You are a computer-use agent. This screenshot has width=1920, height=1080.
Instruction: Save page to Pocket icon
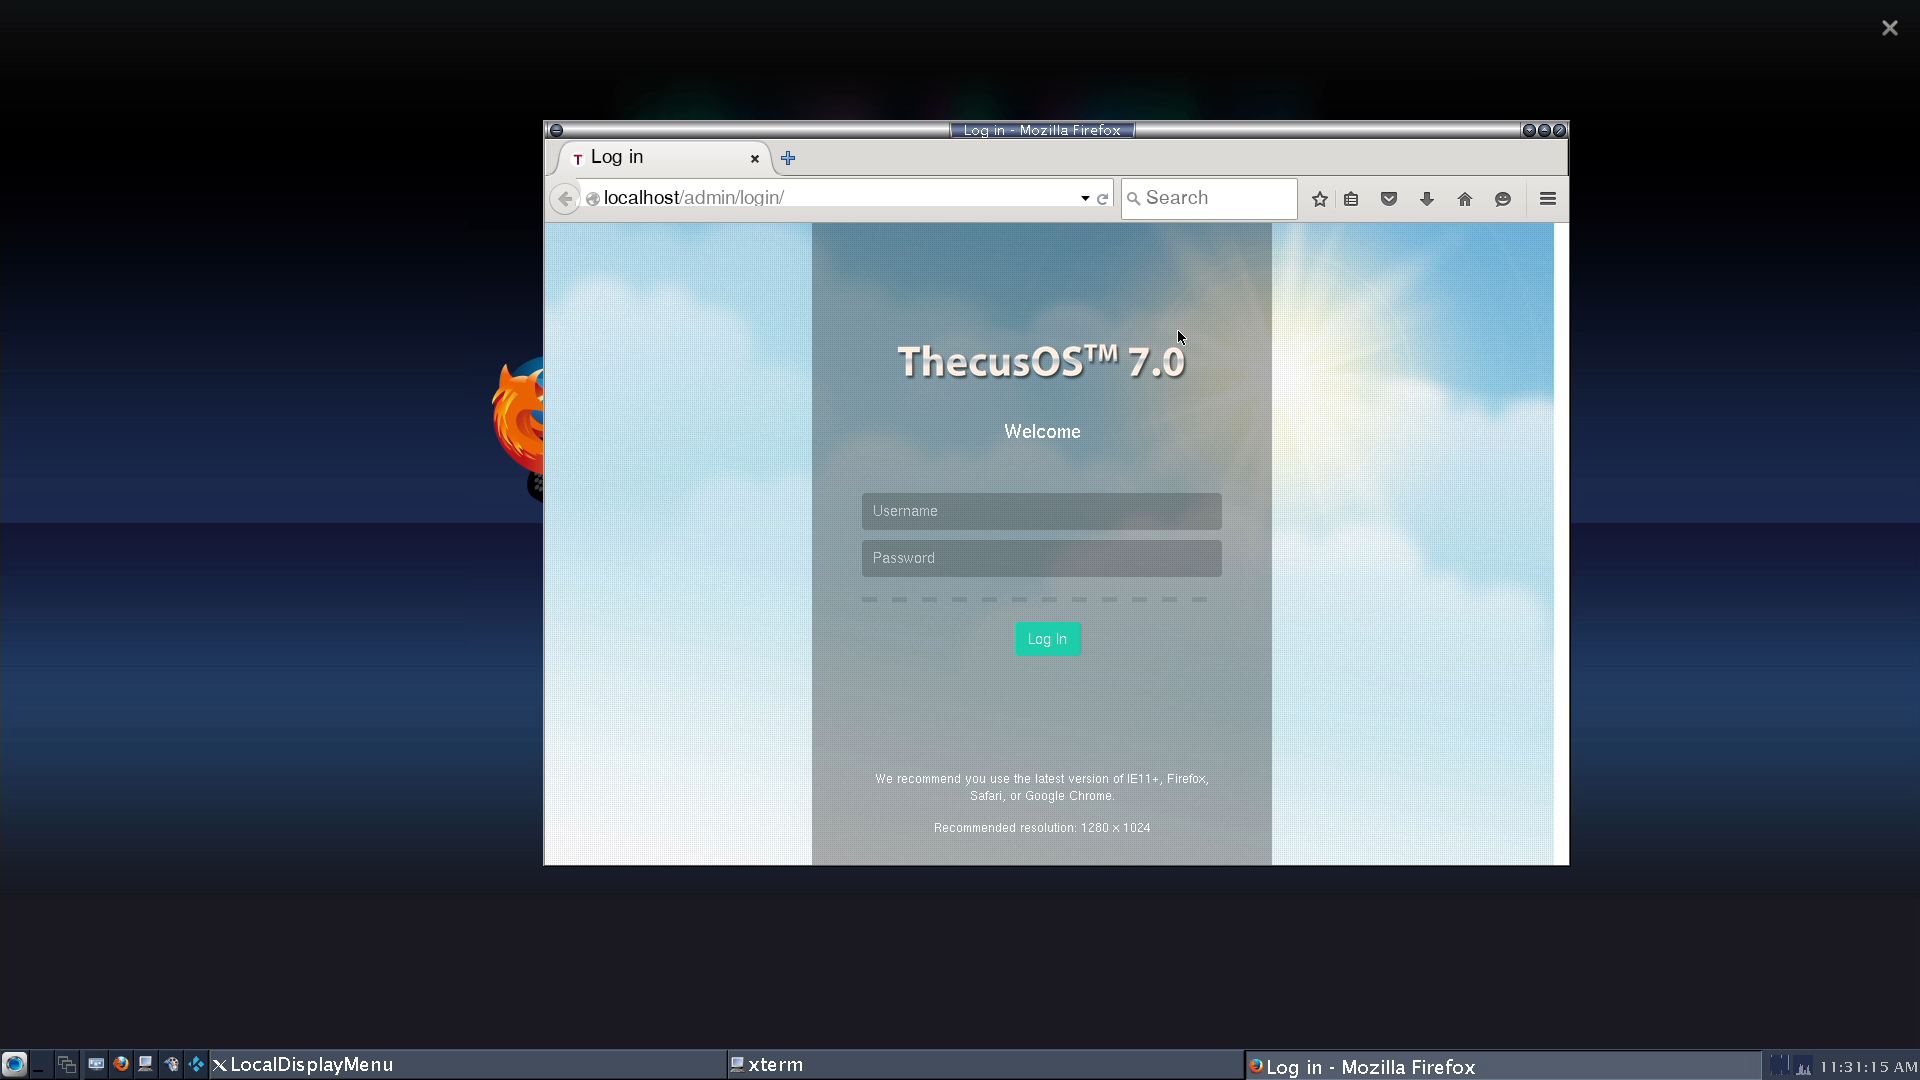click(1389, 198)
